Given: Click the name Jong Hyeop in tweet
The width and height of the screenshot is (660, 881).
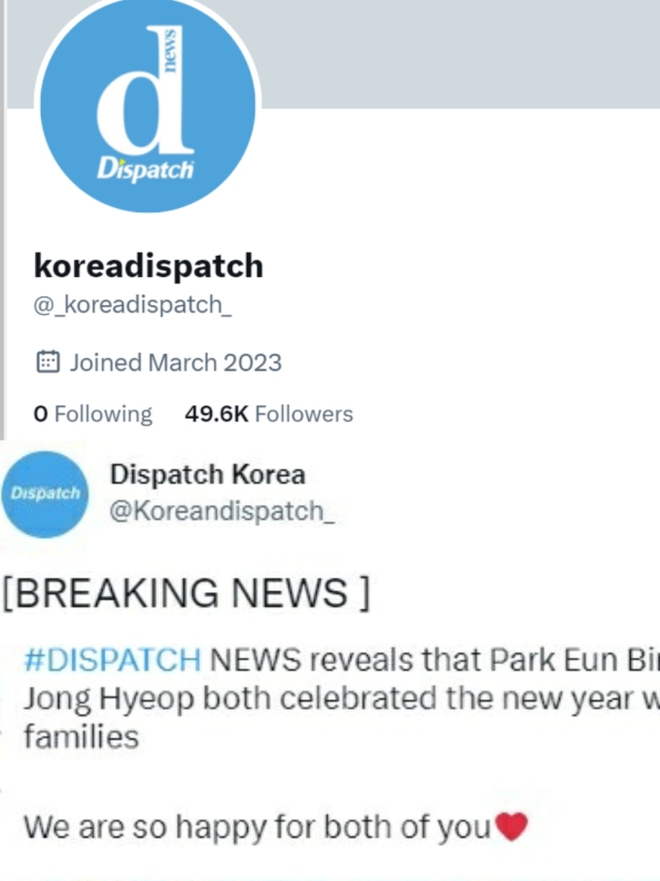Looking at the screenshot, I should pos(109,700).
